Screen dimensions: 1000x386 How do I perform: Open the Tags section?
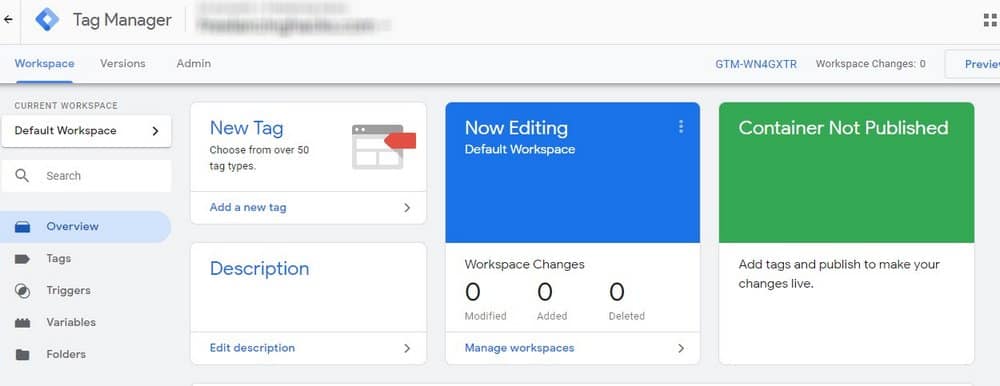(85, 258)
